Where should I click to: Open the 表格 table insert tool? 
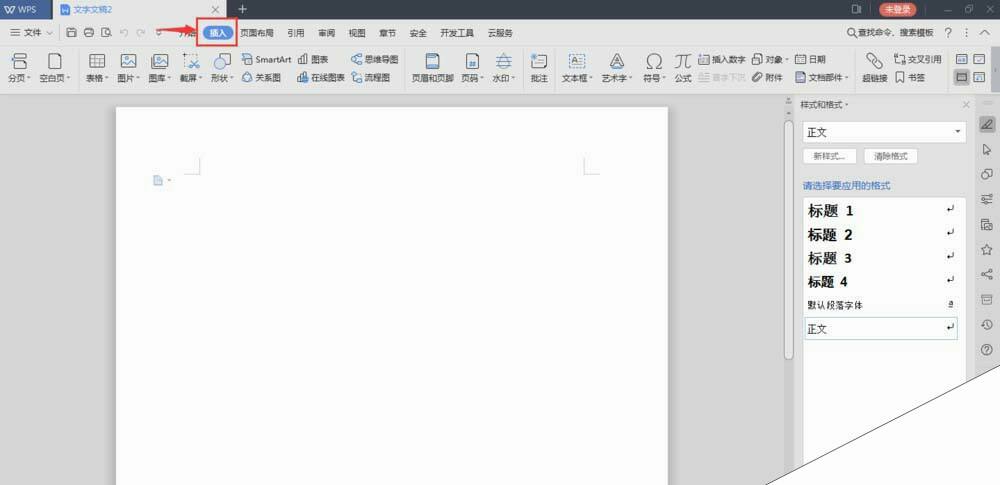[97, 68]
